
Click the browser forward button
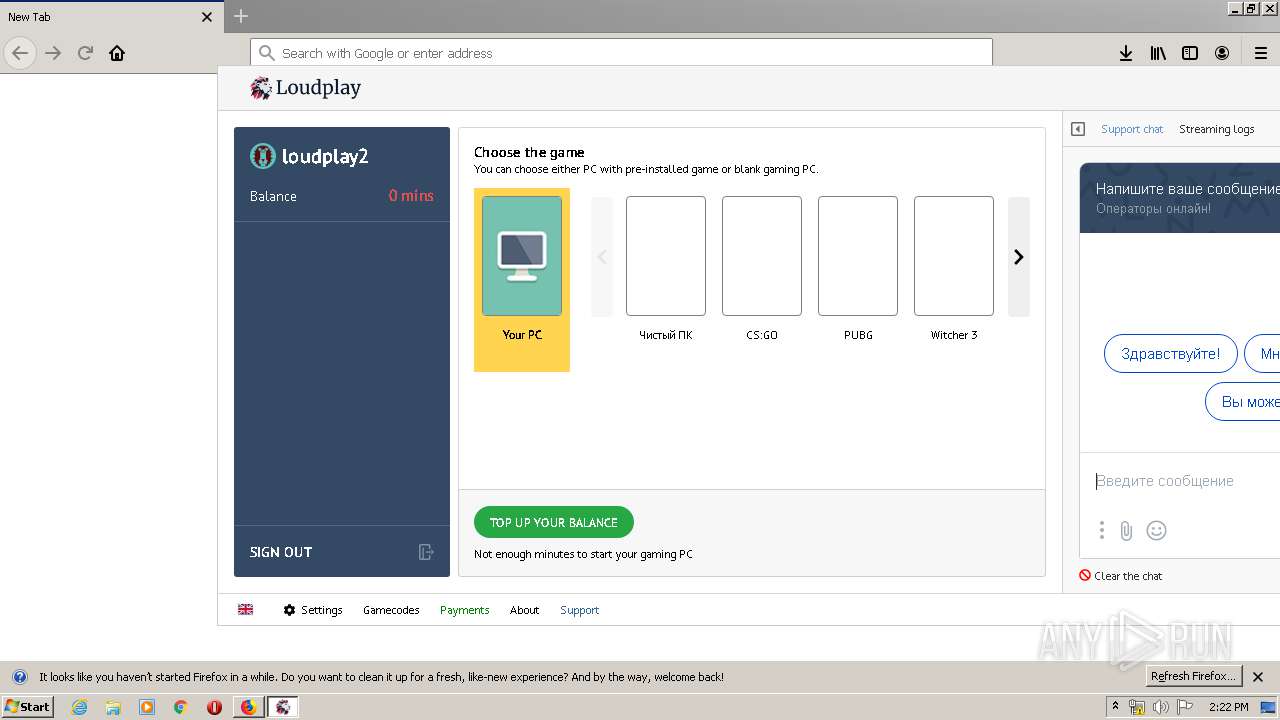pyautogui.click(x=53, y=53)
